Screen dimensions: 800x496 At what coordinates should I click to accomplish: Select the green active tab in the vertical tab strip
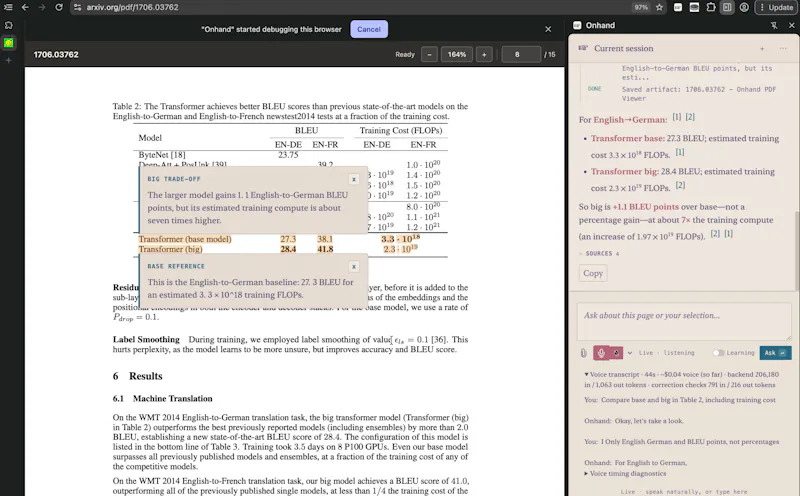point(8,43)
